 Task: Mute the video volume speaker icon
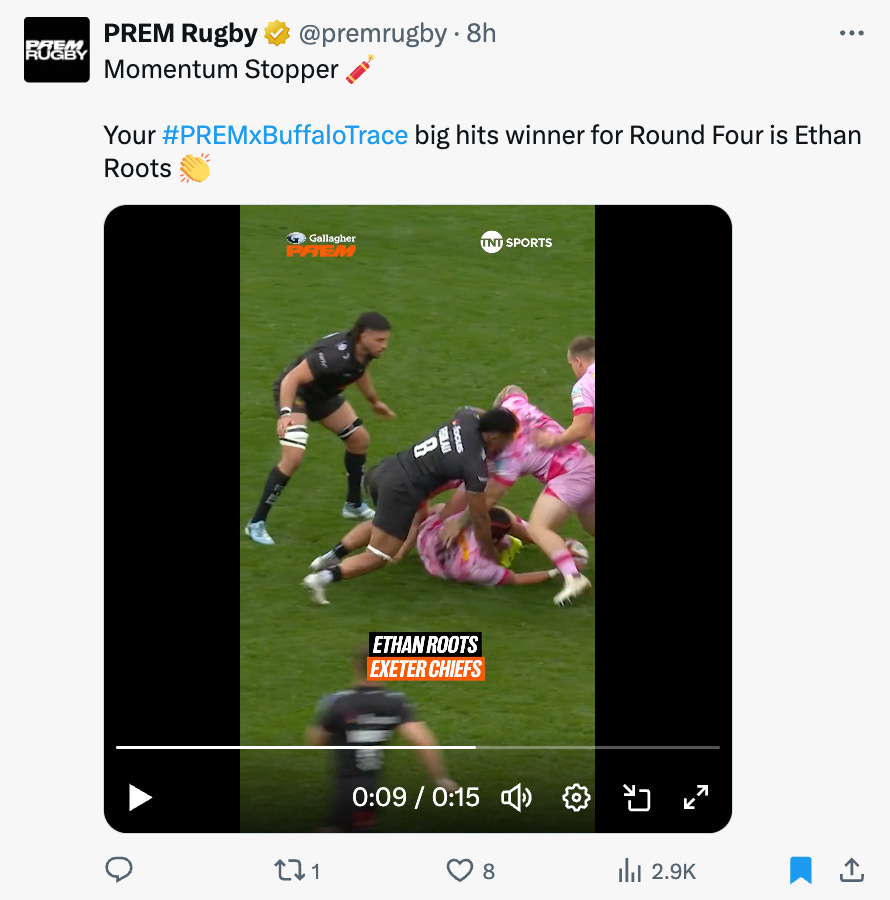click(x=516, y=797)
